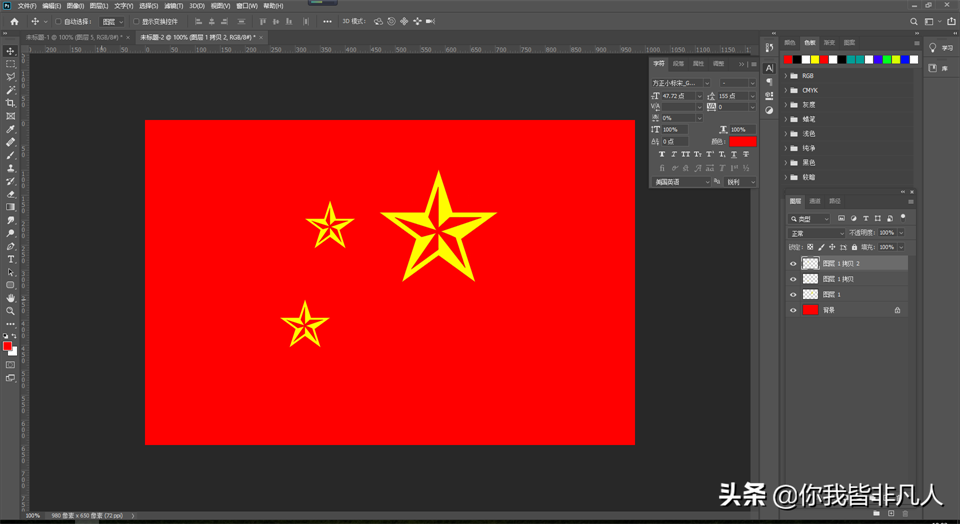Click the yellow swatch in recent colors

tap(814, 59)
